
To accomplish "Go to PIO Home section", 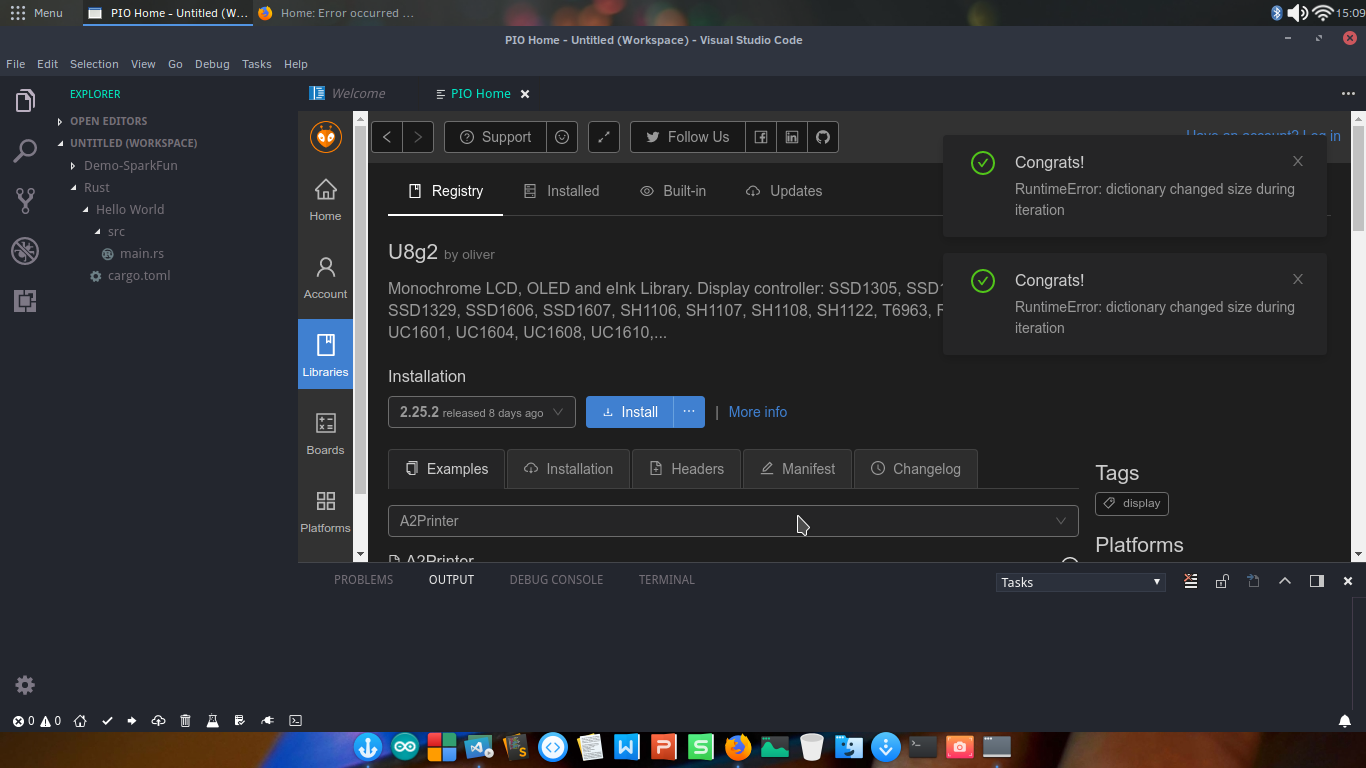I will [325, 201].
